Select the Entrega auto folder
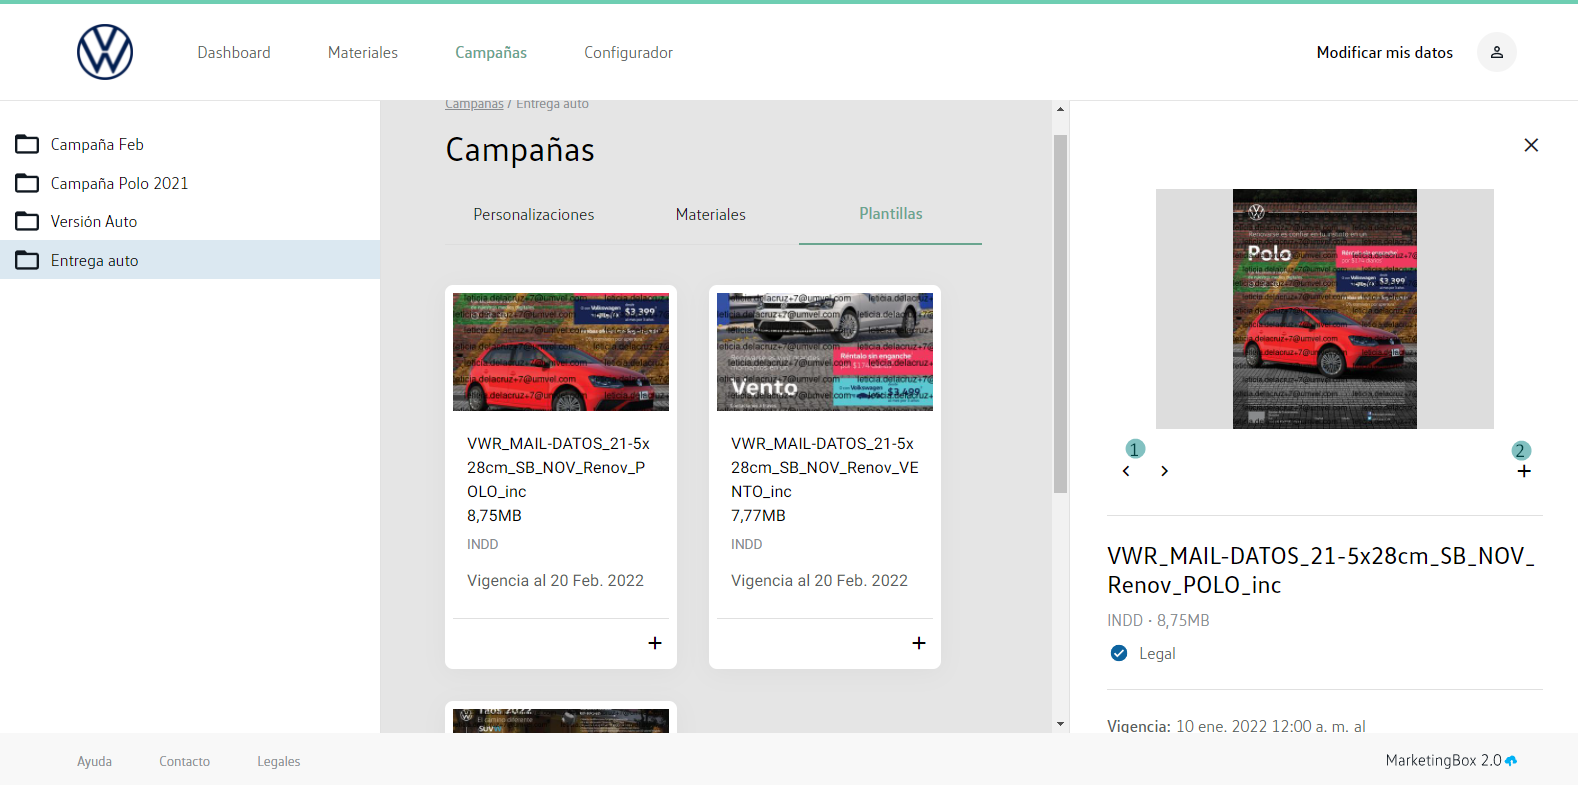 tap(190, 260)
